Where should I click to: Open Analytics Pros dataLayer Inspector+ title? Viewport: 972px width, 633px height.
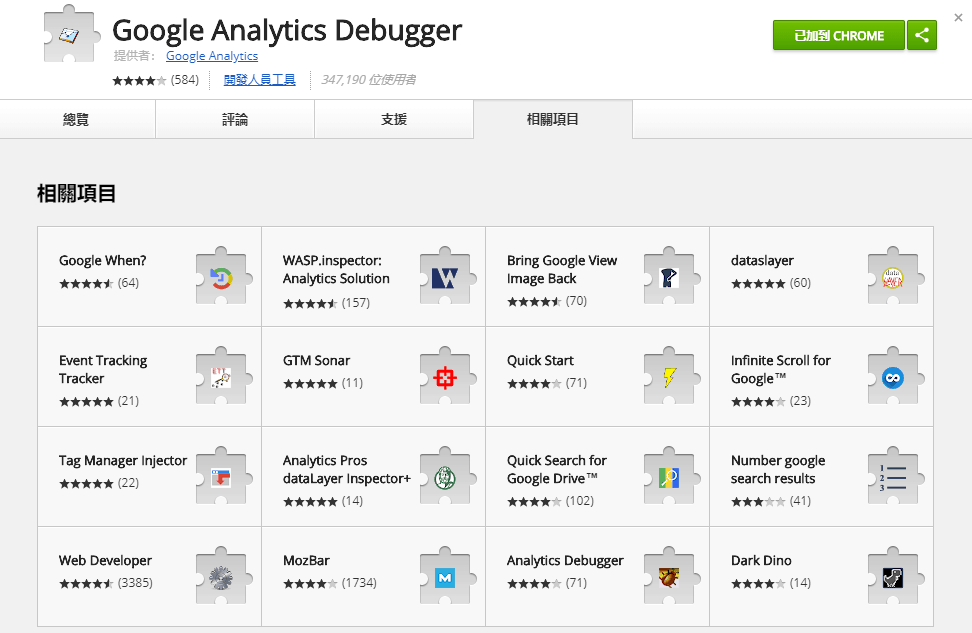click(x=347, y=469)
